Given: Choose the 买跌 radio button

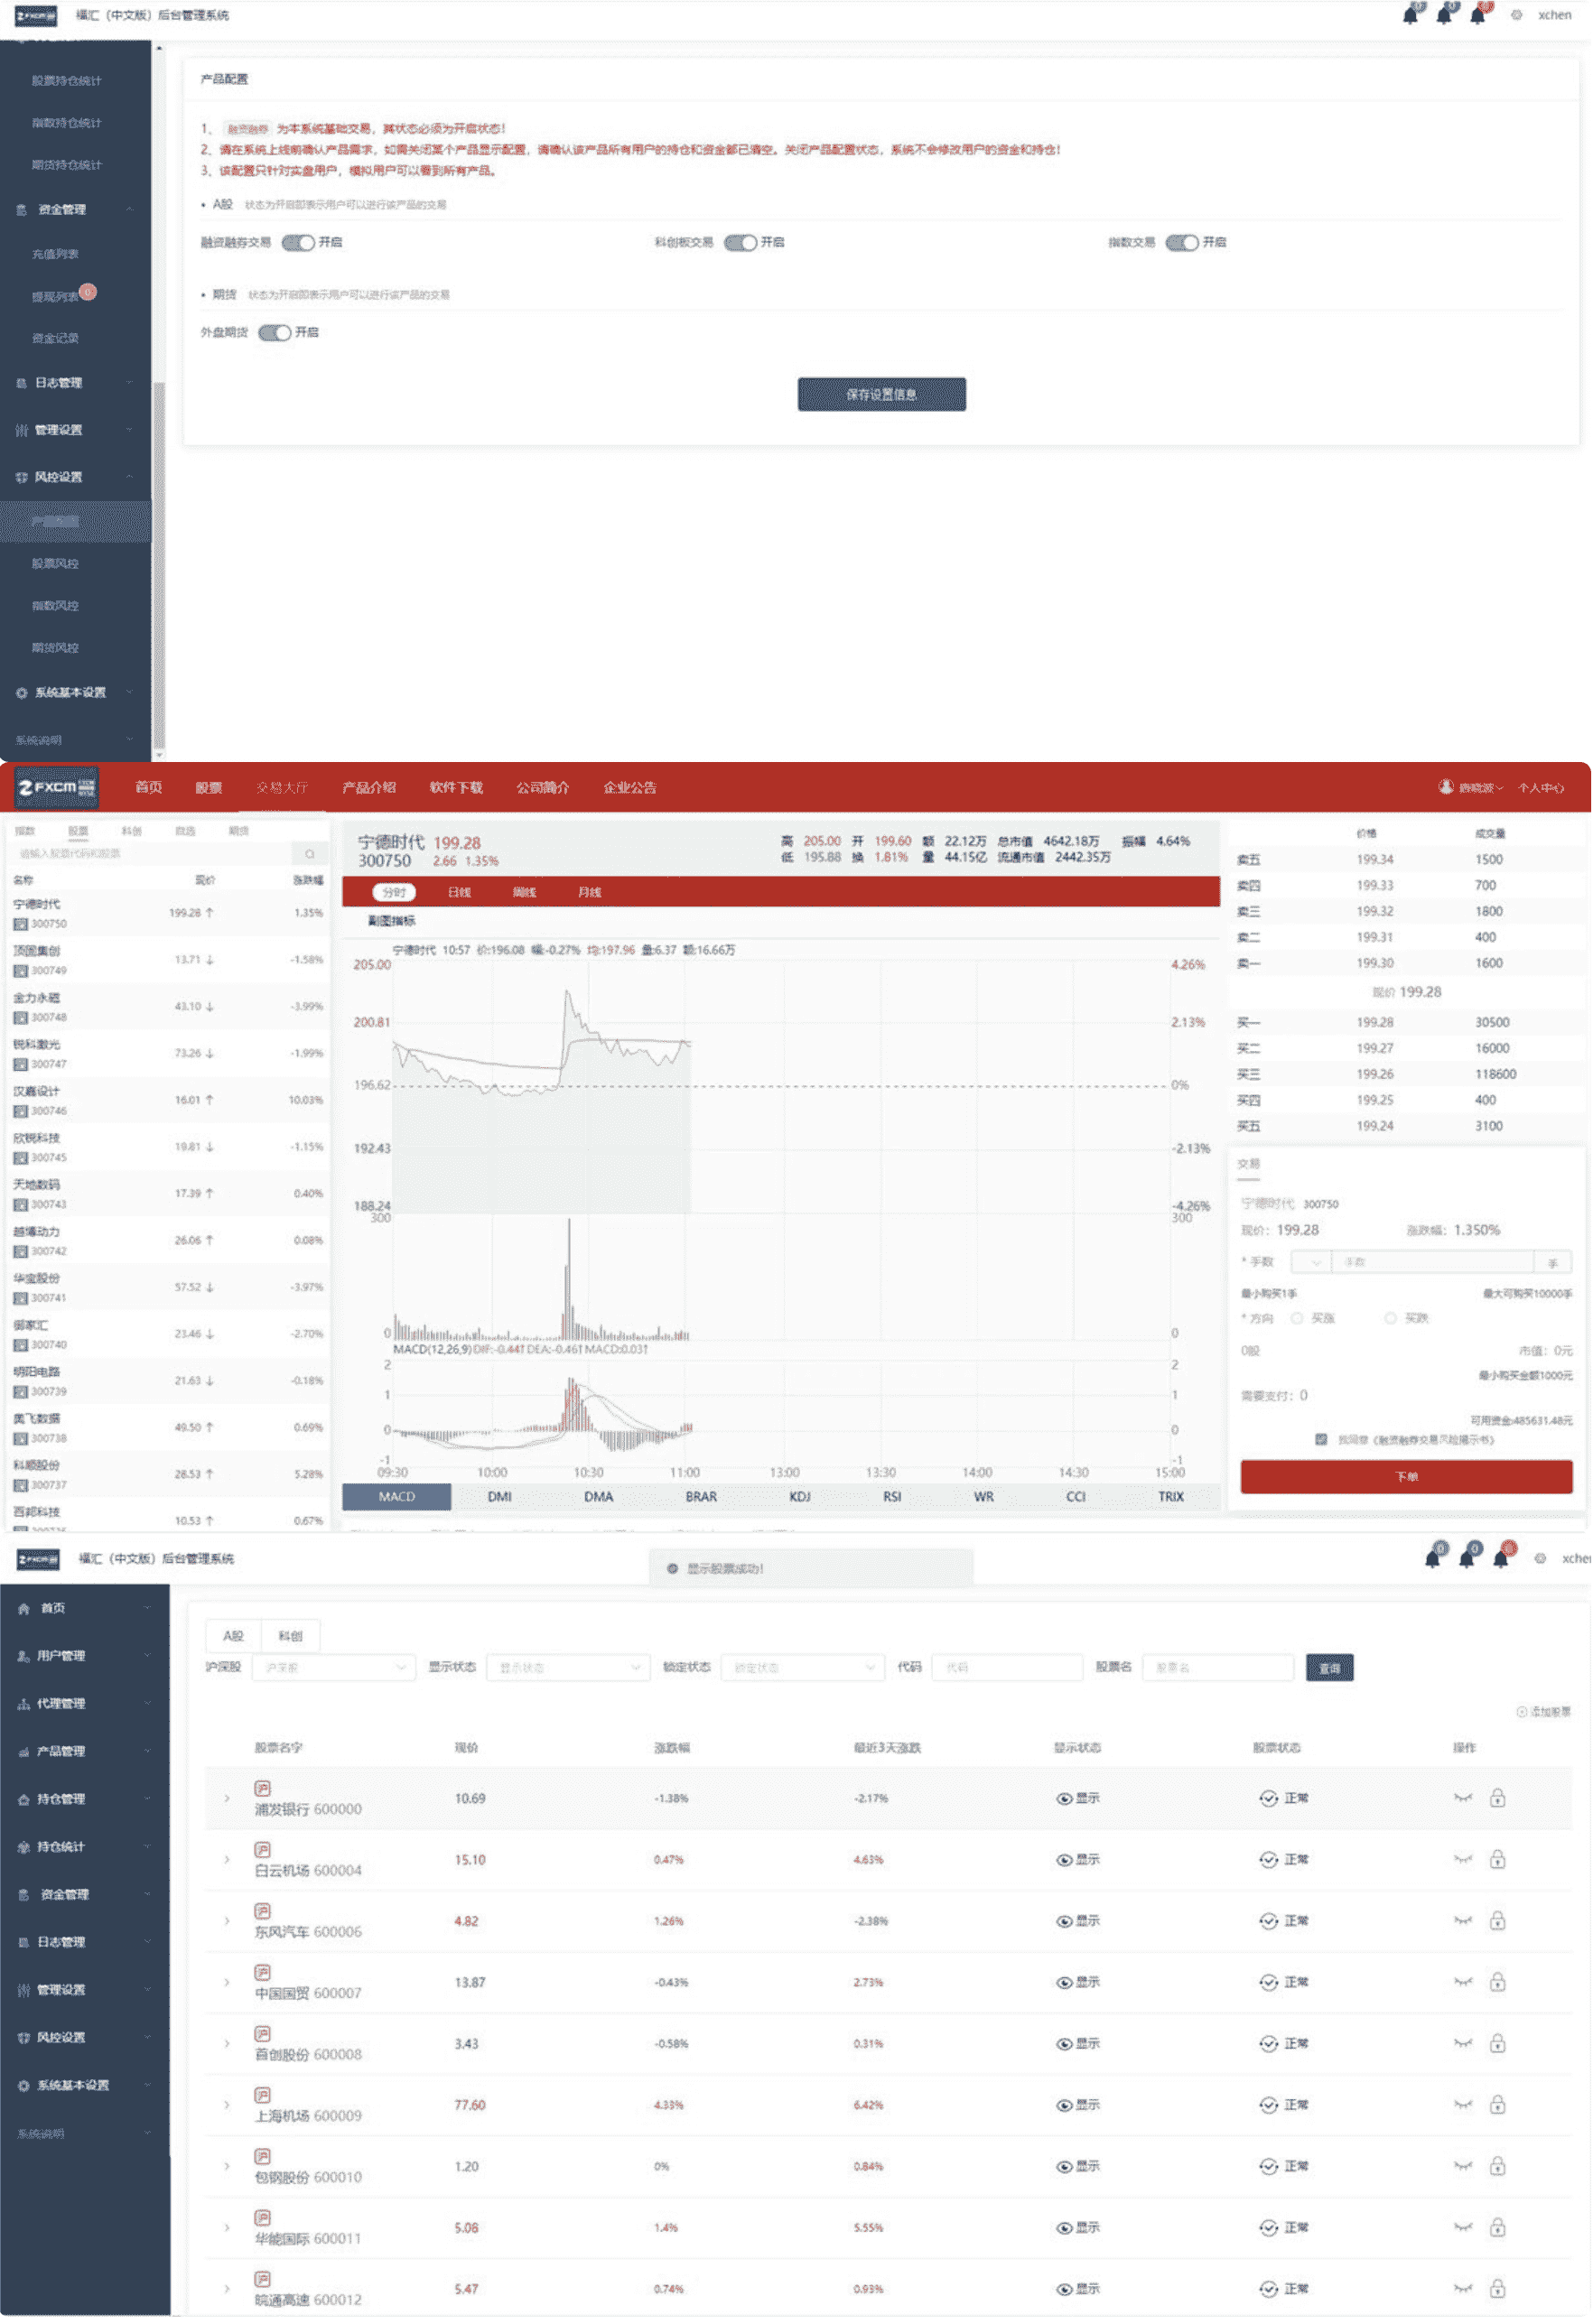Looking at the screenshot, I should click(x=1390, y=1319).
